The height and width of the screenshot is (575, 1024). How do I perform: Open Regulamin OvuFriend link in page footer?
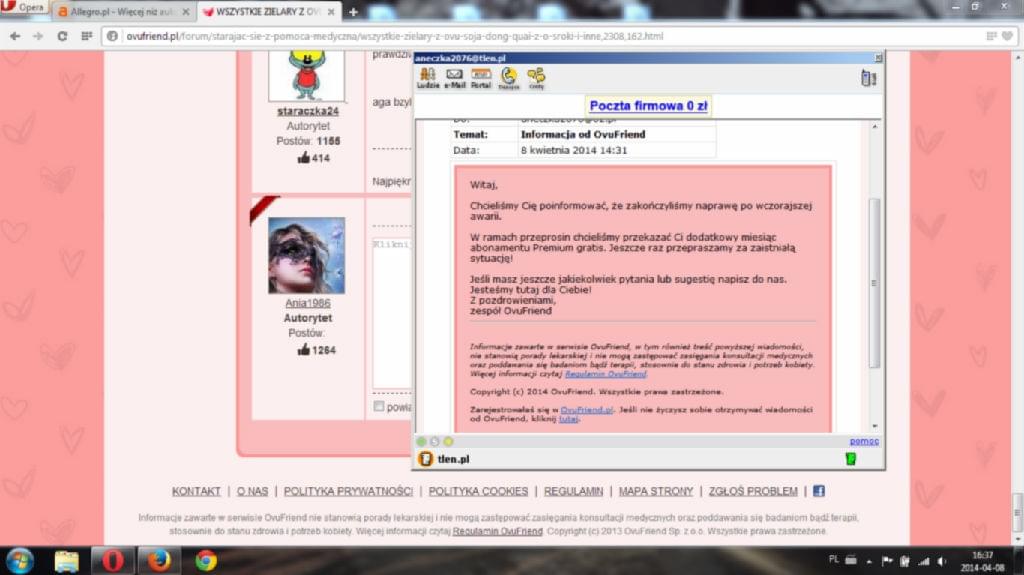(x=498, y=531)
